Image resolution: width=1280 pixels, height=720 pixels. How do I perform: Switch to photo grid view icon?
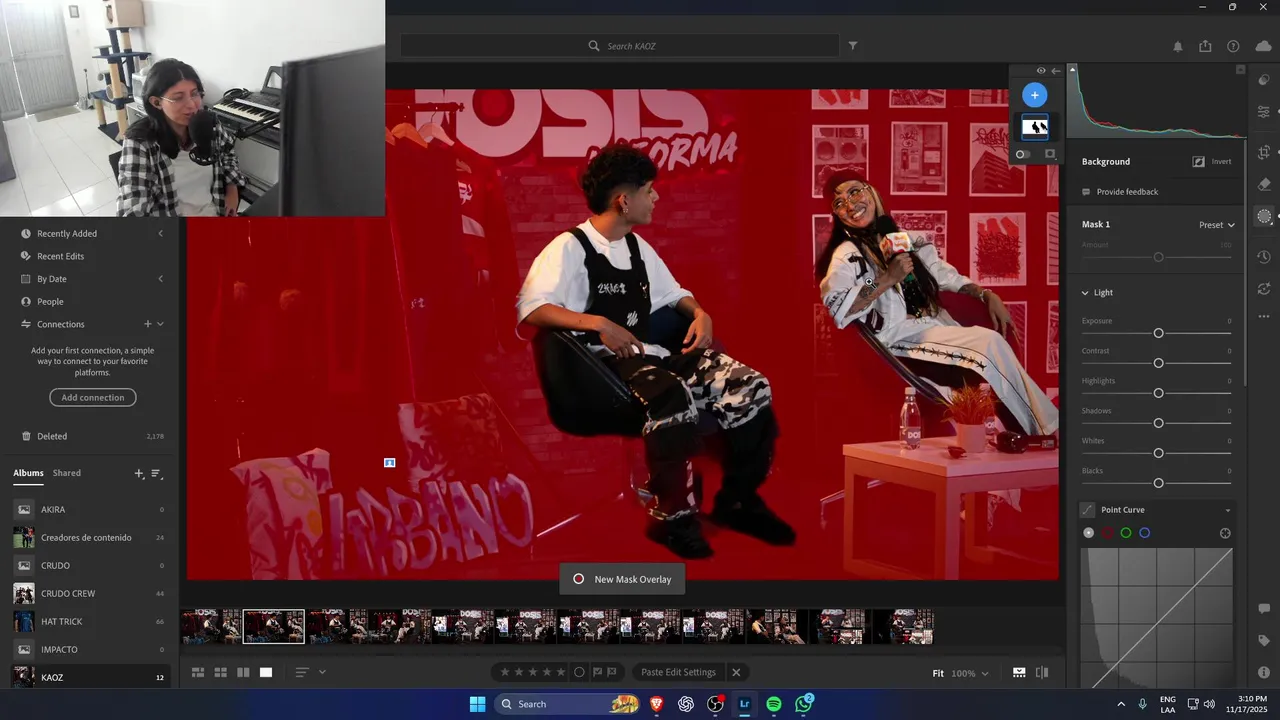click(198, 672)
